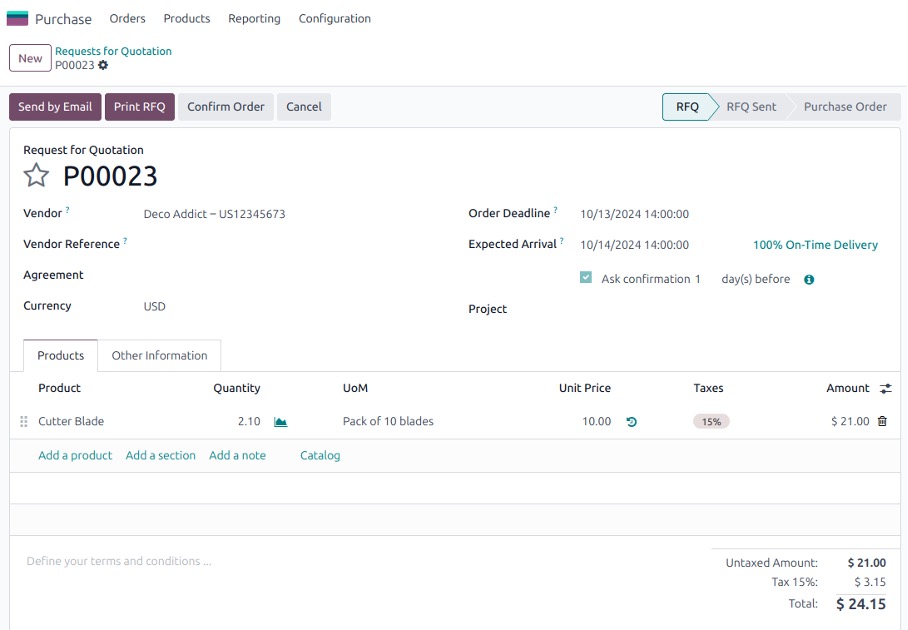The width and height of the screenshot is (908, 630).
Task: Click the Purchase app name in navbar
Action: pos(63,19)
